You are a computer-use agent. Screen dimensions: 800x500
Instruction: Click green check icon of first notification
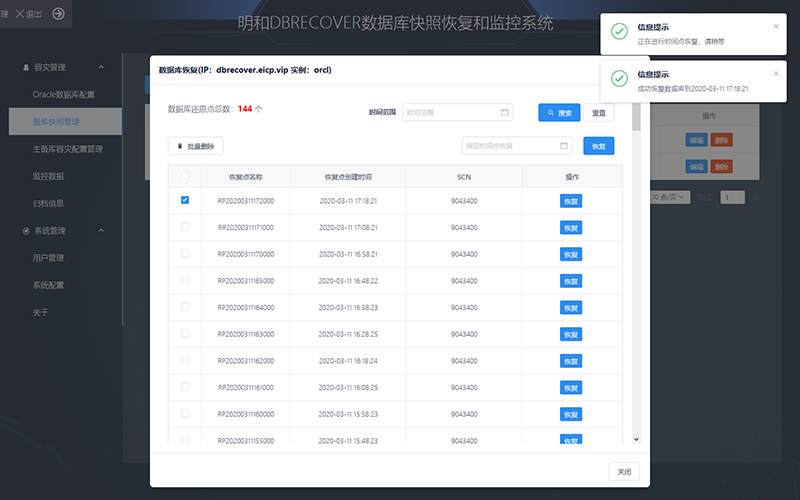click(x=619, y=32)
